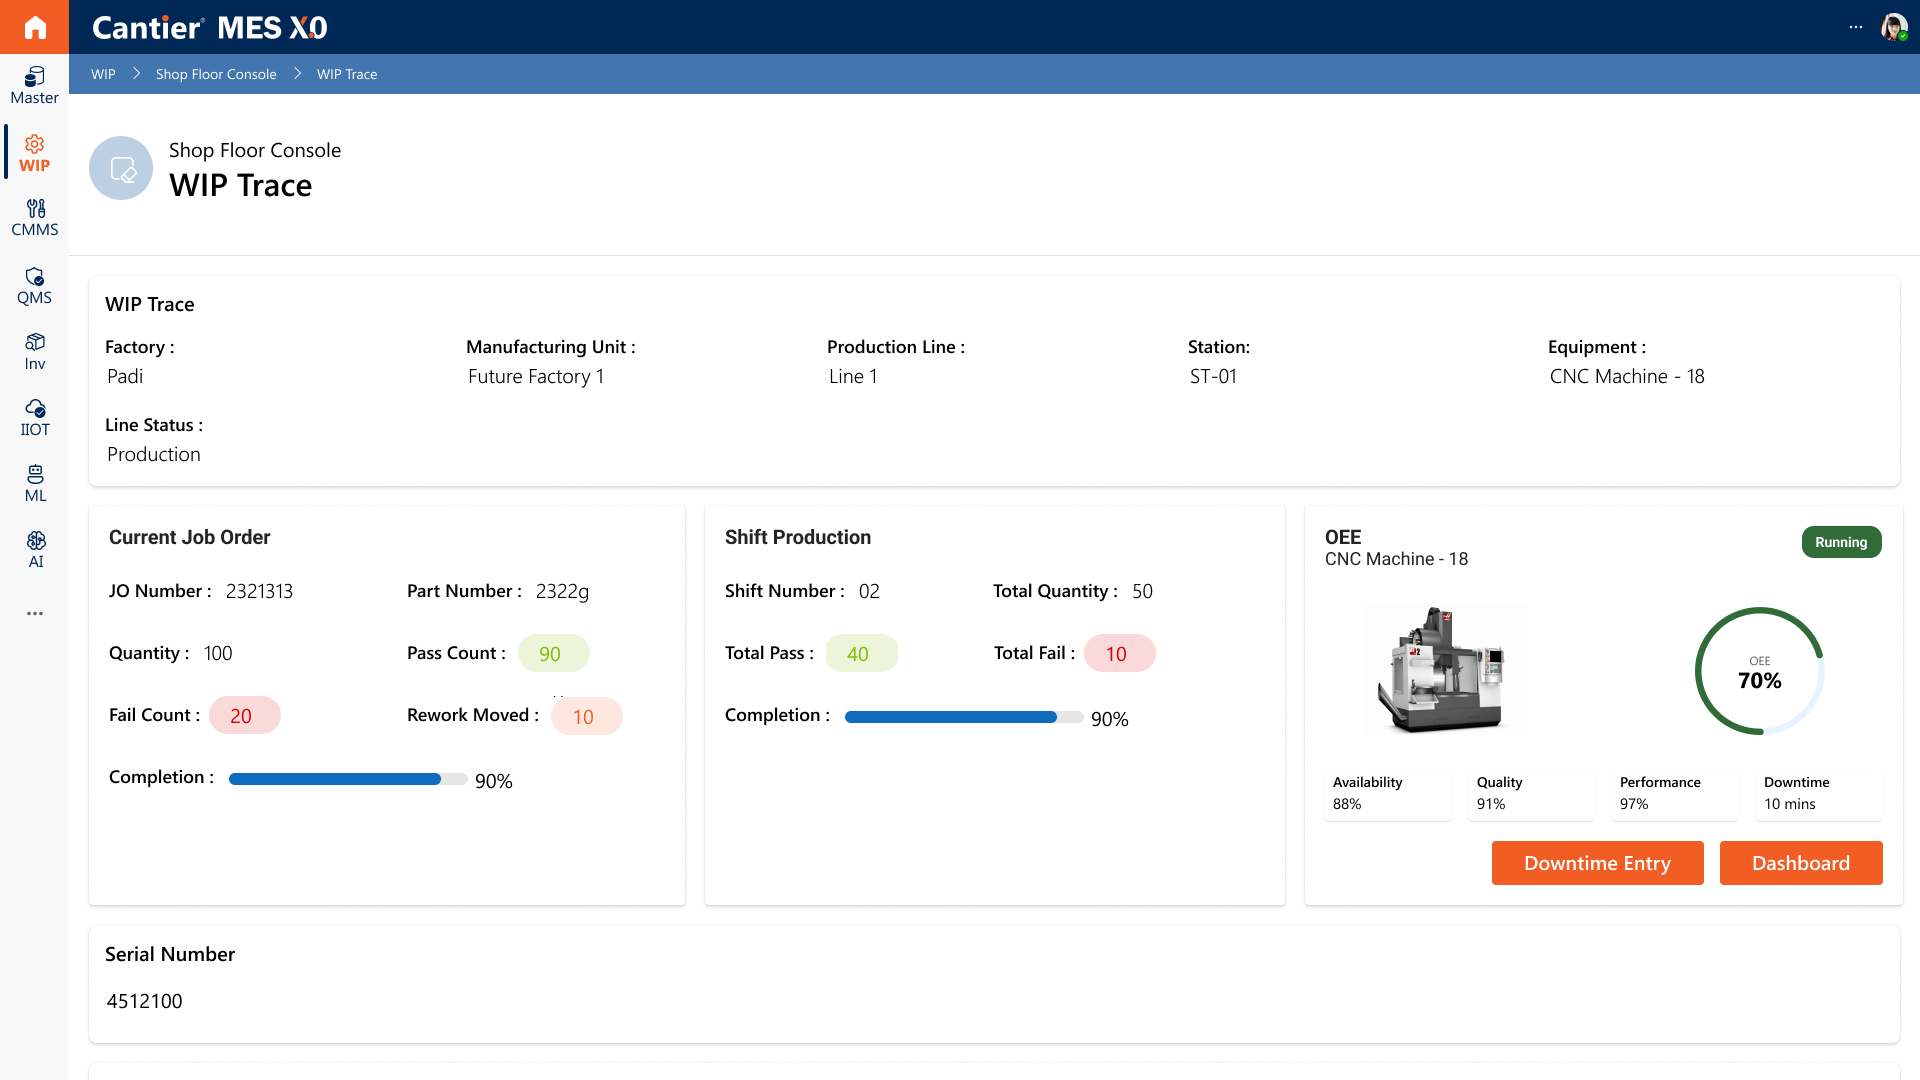Click the Running status badge
Image resolution: width=1920 pixels, height=1080 pixels.
pos(1841,542)
